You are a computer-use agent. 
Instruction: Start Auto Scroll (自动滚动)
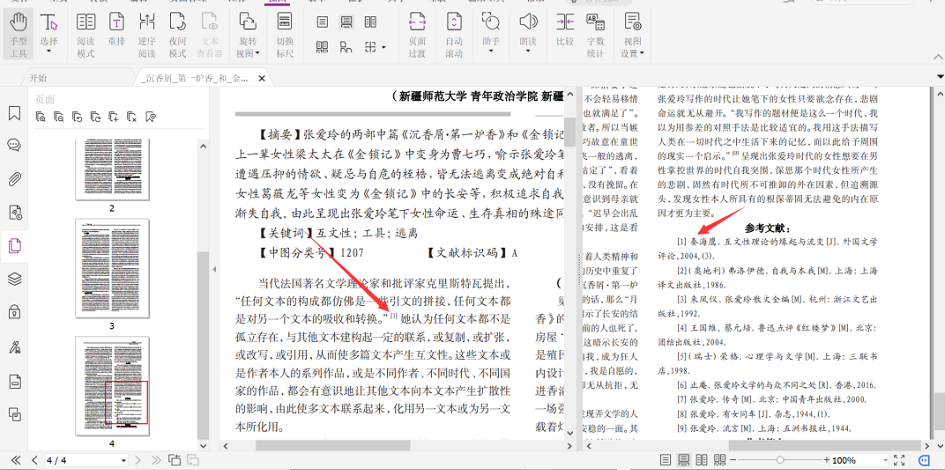point(454,34)
